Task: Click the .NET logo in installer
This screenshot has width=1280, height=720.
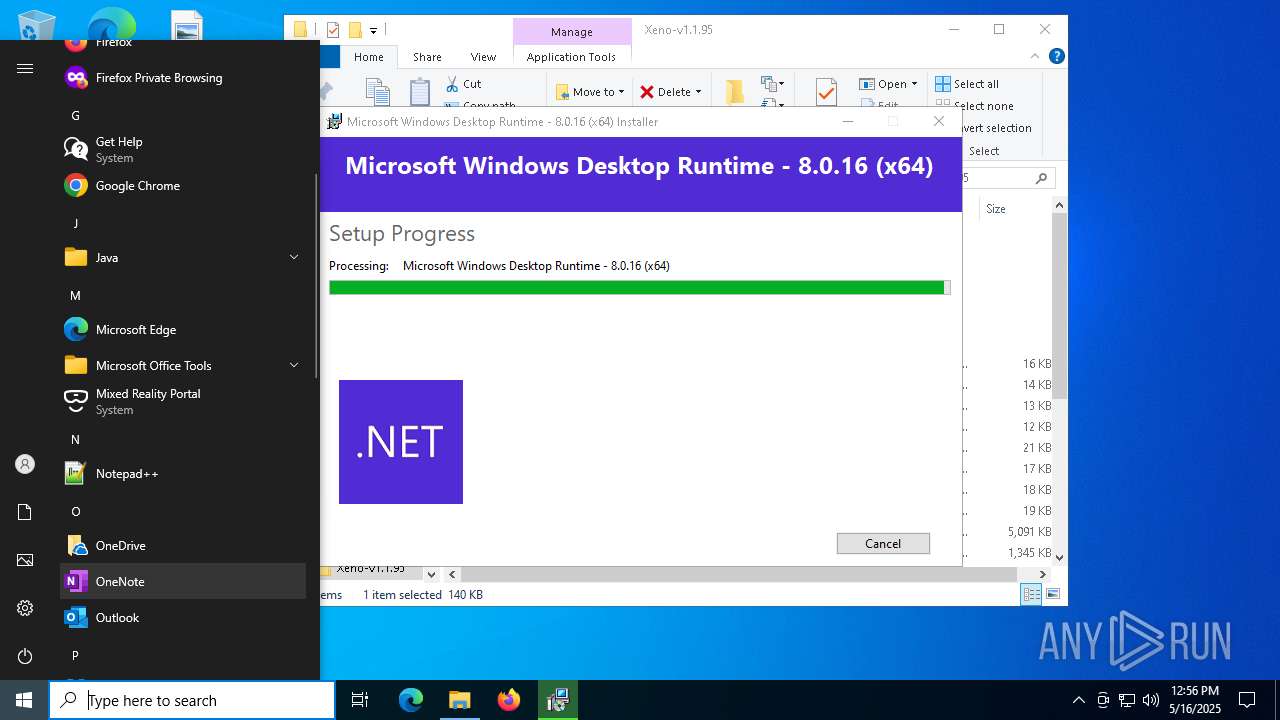Action: click(400, 442)
